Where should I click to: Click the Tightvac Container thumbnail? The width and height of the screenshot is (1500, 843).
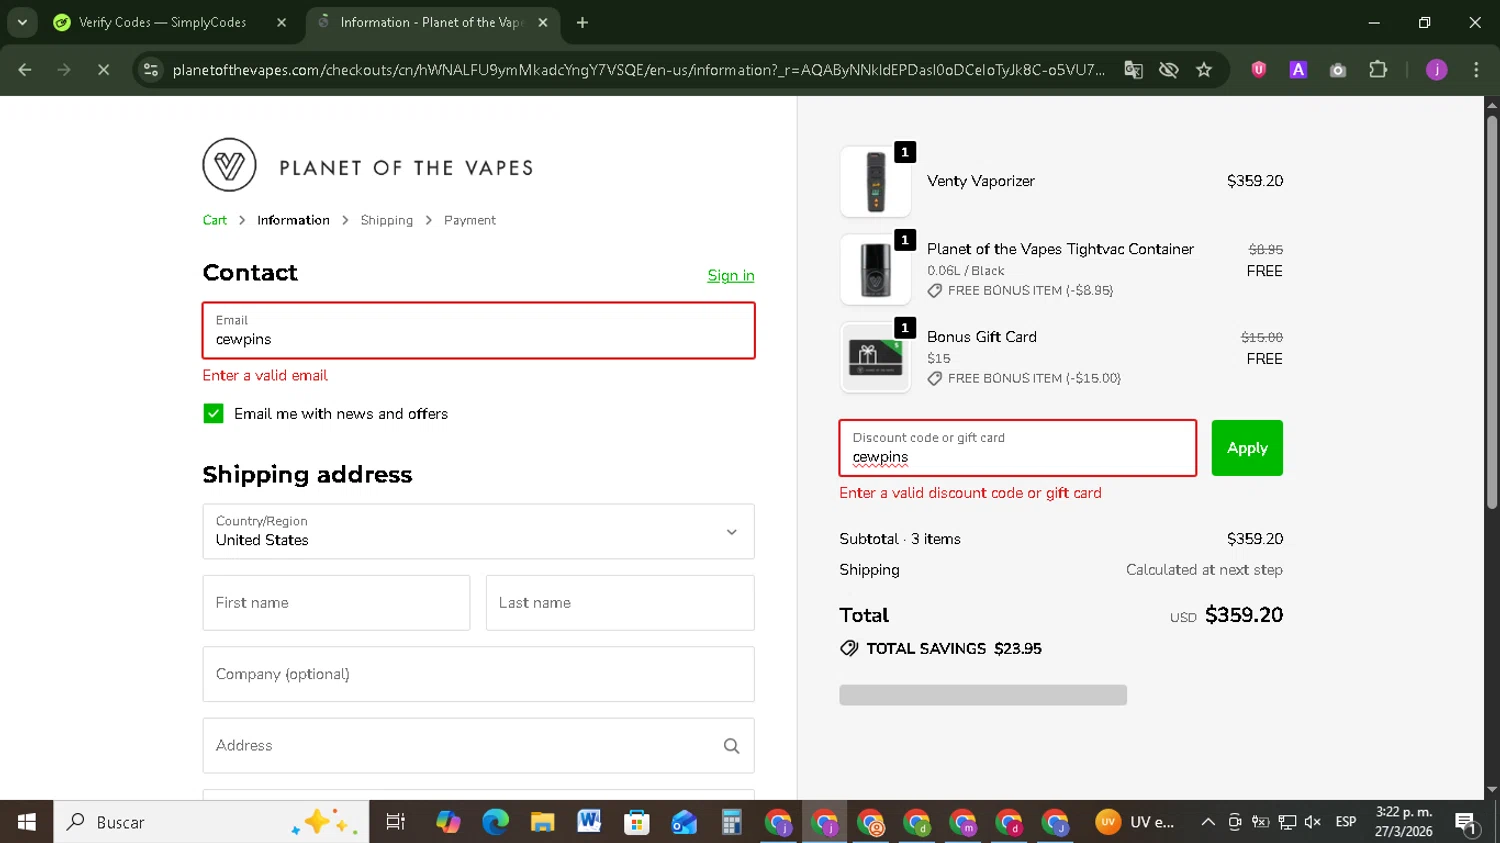coord(875,269)
